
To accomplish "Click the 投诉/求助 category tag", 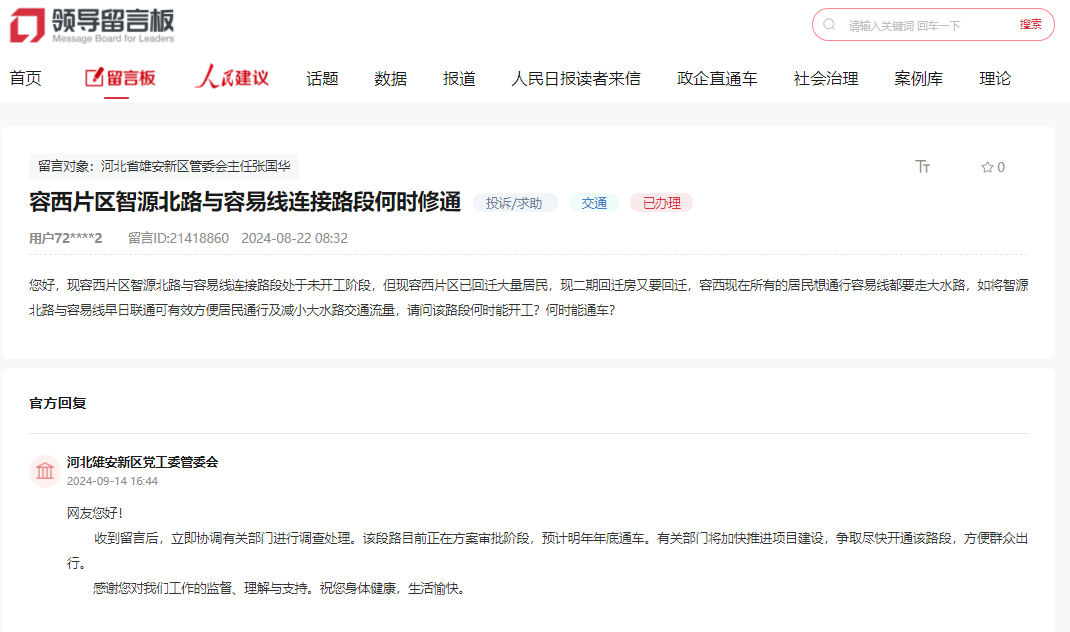I will pyautogui.click(x=514, y=203).
